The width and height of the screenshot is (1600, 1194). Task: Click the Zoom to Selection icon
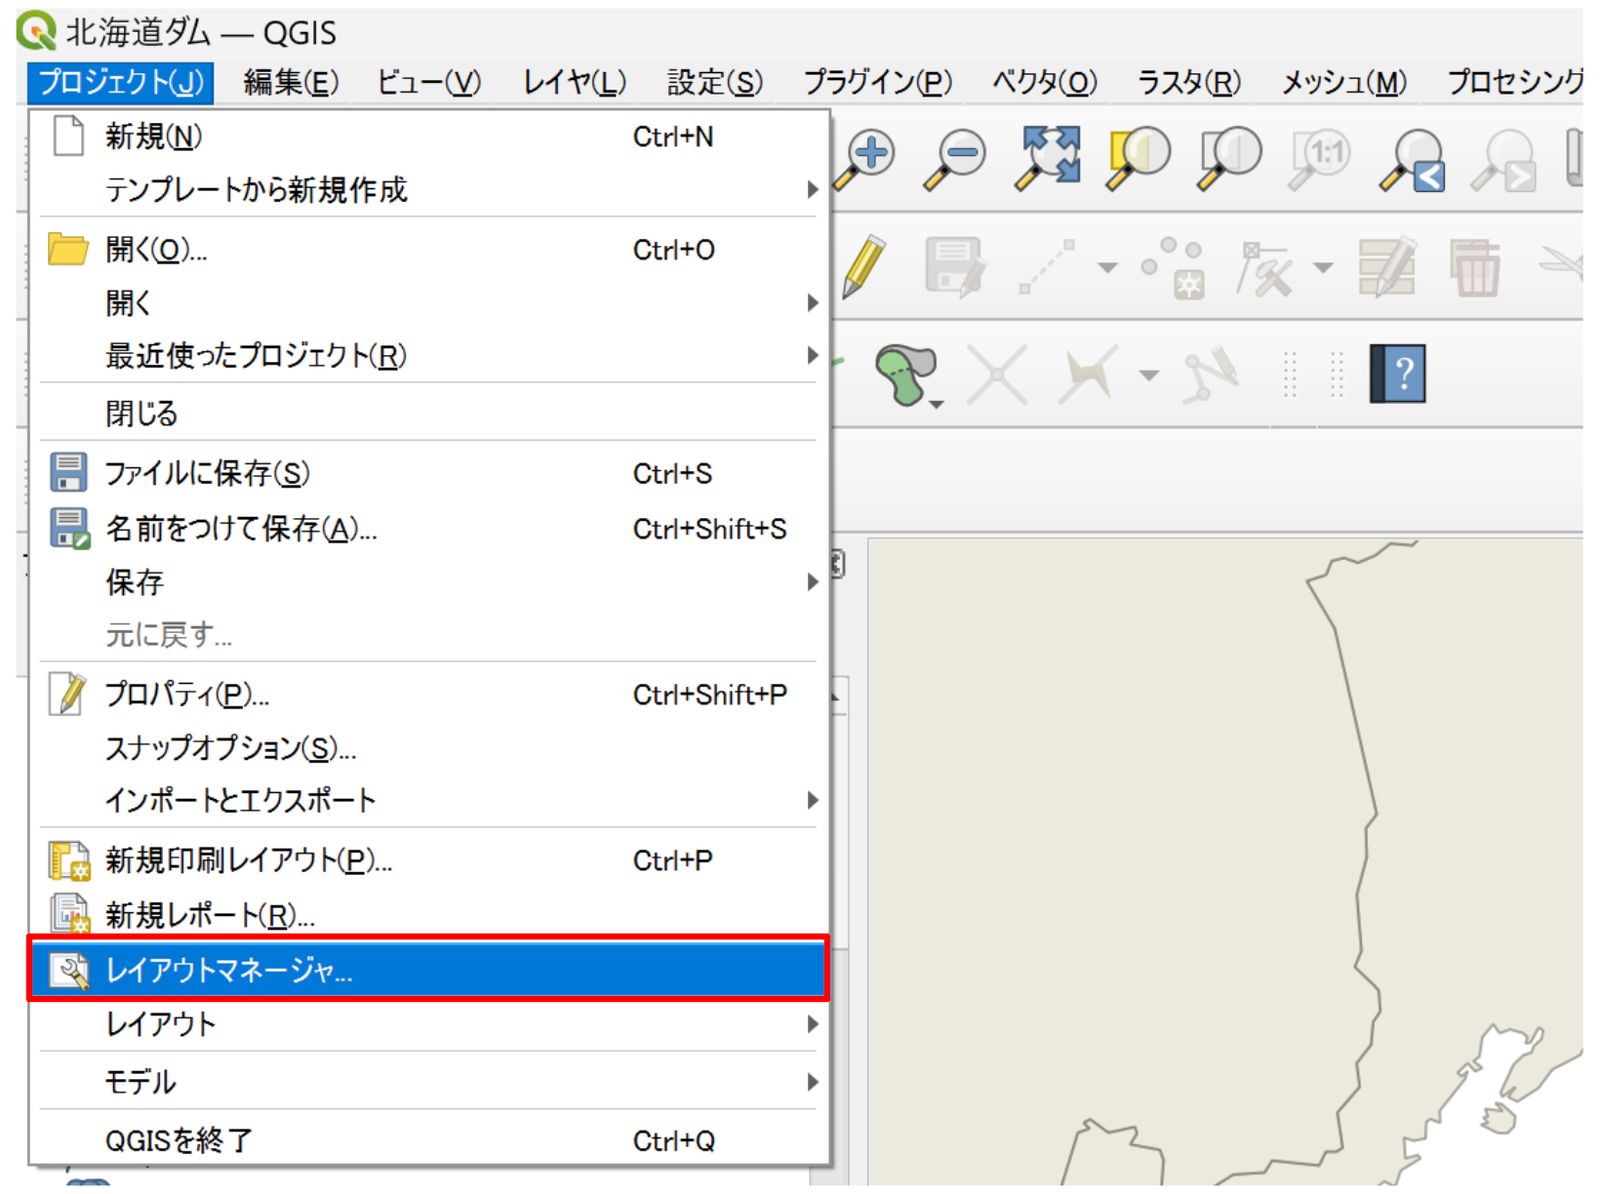click(x=1138, y=158)
